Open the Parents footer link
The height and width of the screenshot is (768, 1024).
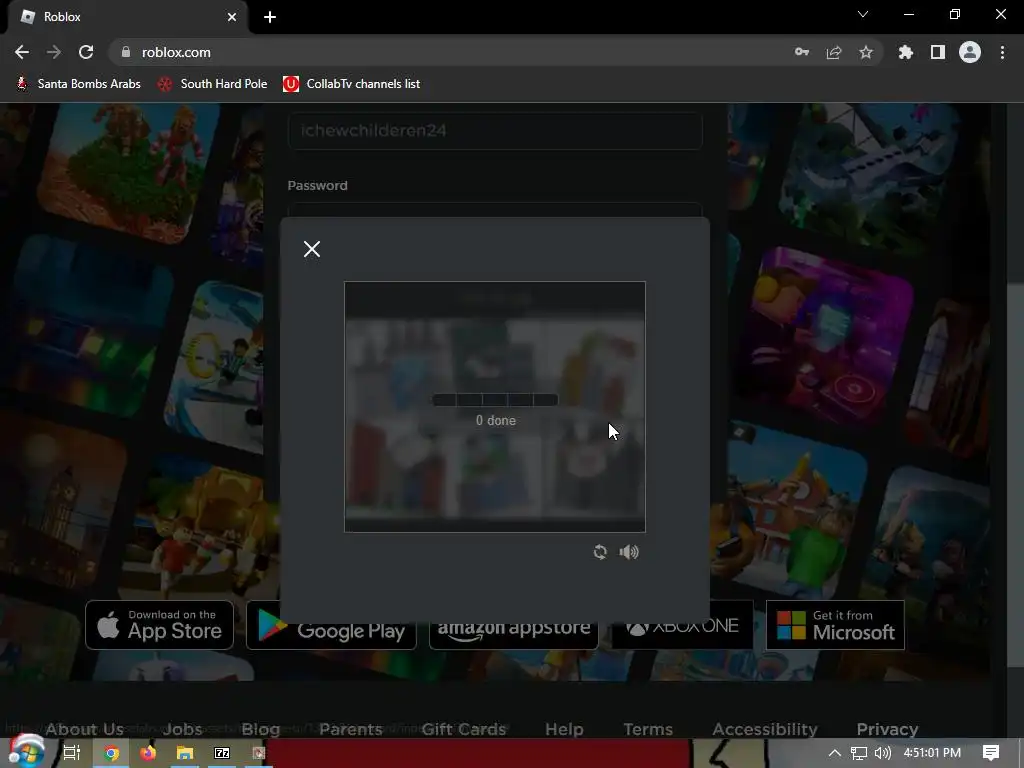(351, 729)
